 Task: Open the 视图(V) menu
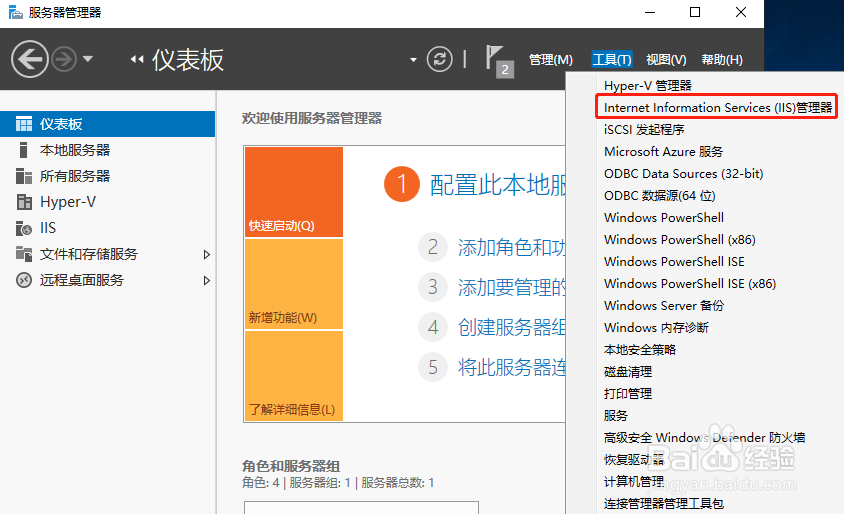point(666,60)
